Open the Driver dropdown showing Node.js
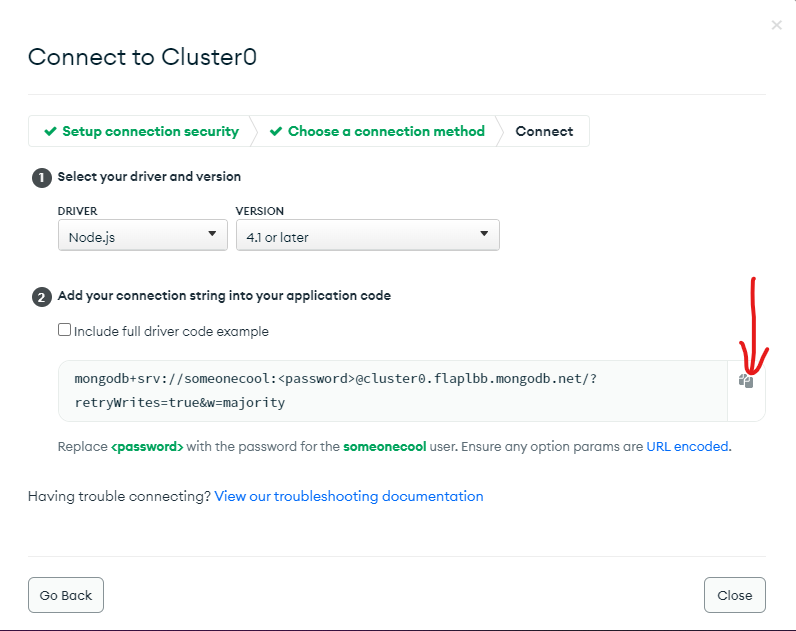 point(142,236)
